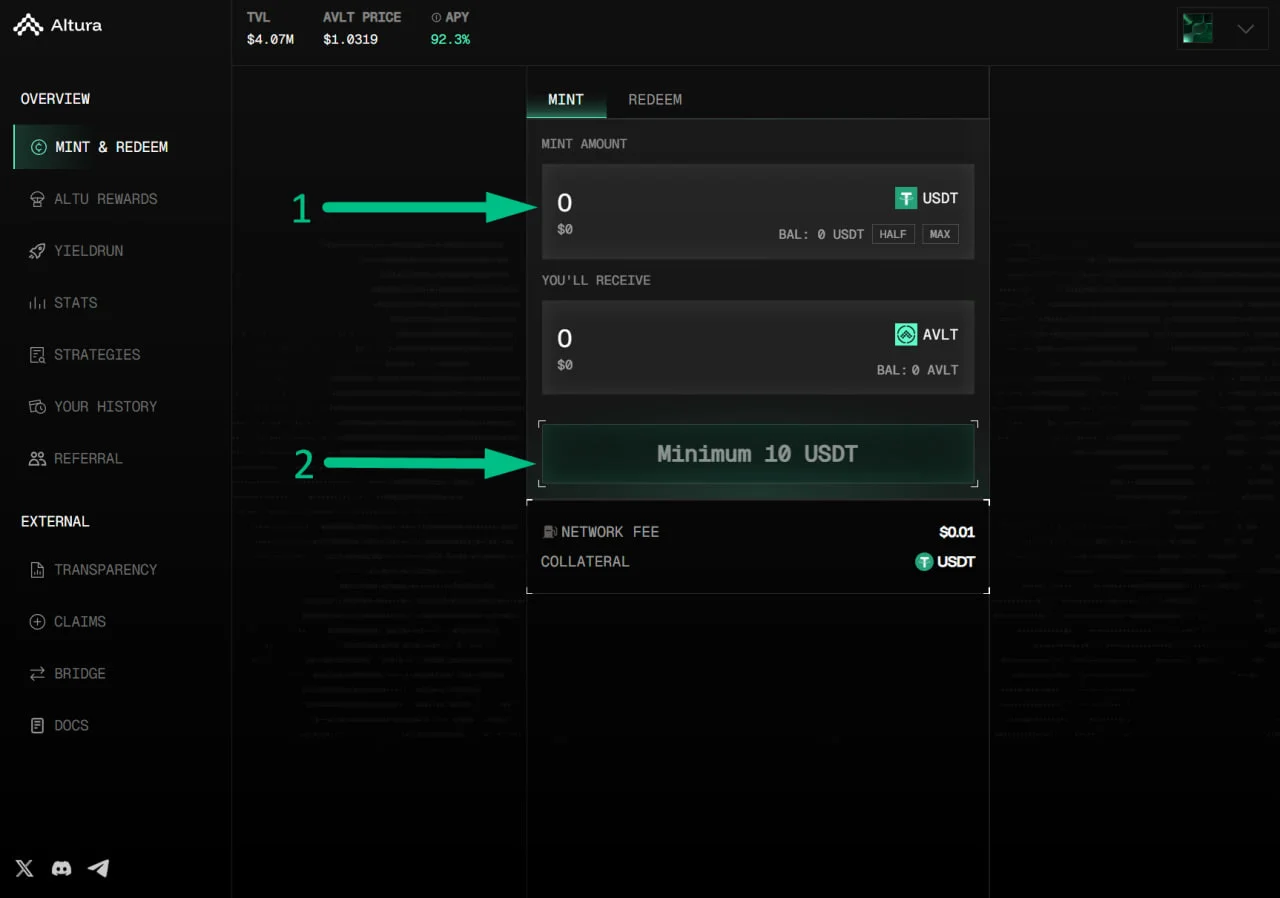Click the Claims plus circle icon

click(38, 622)
